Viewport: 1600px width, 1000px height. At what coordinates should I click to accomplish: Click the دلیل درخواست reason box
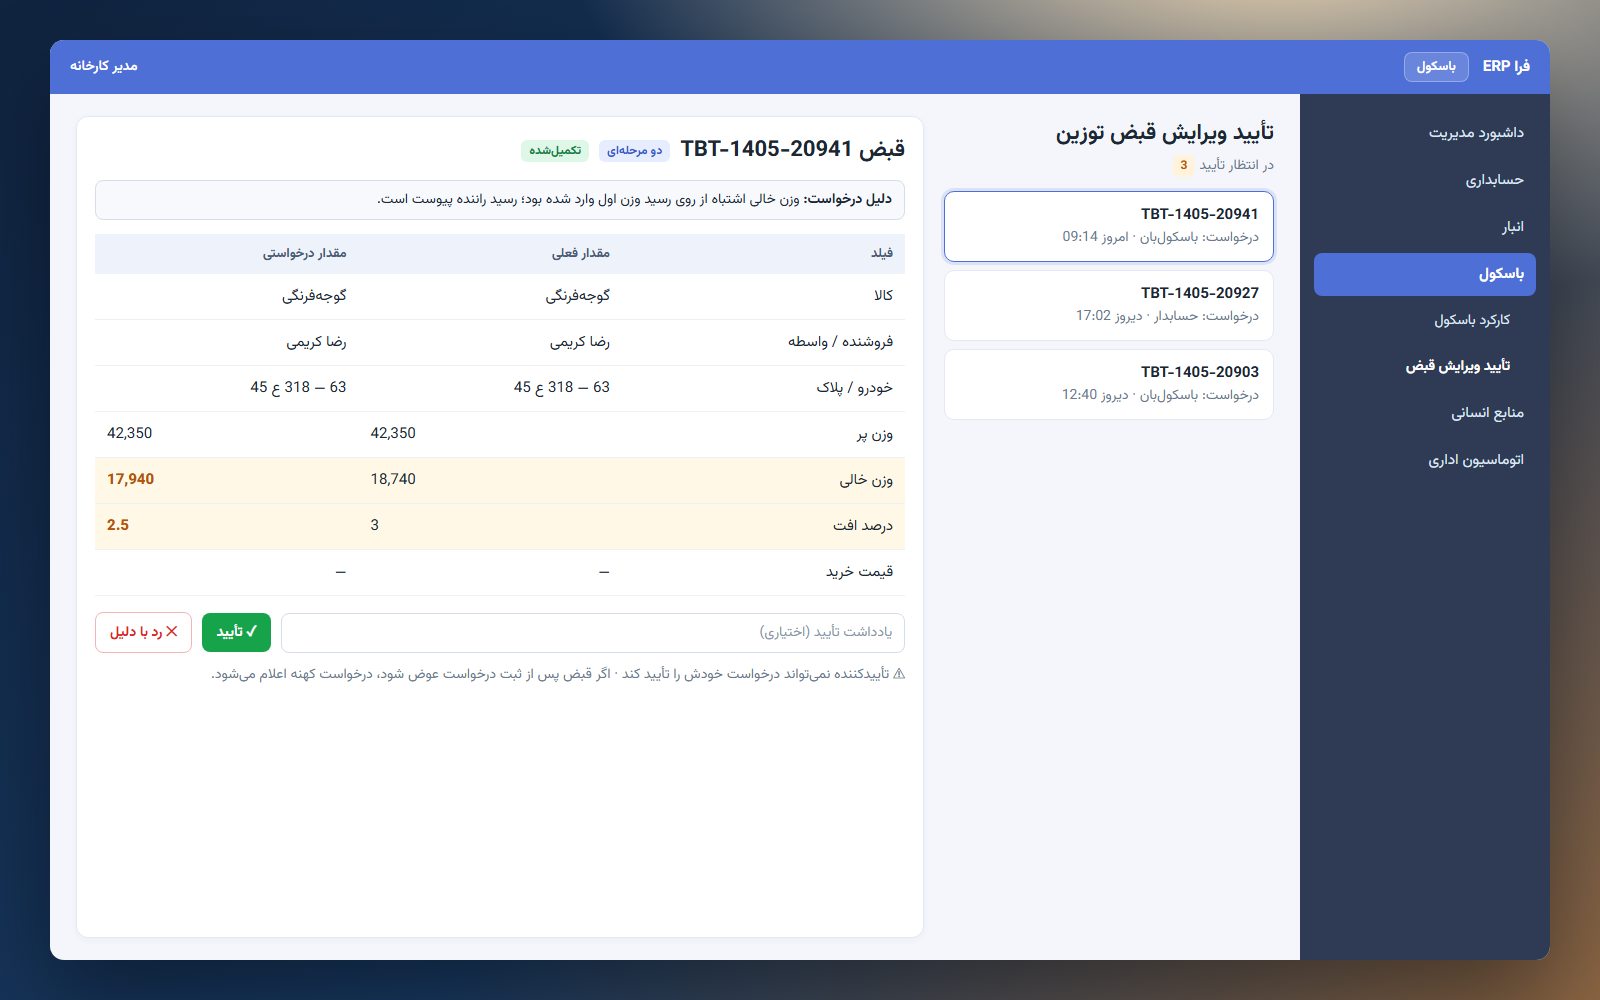click(500, 199)
